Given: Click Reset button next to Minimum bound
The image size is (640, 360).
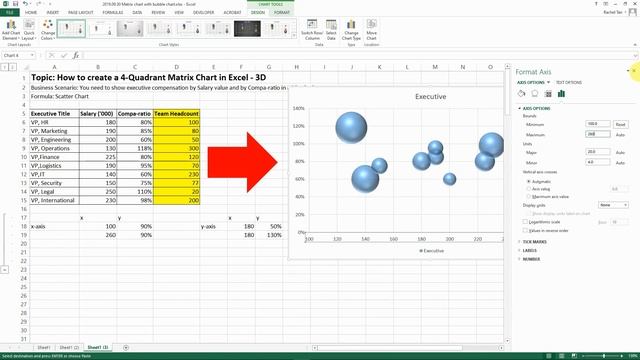Looking at the screenshot, I should 620,124.
